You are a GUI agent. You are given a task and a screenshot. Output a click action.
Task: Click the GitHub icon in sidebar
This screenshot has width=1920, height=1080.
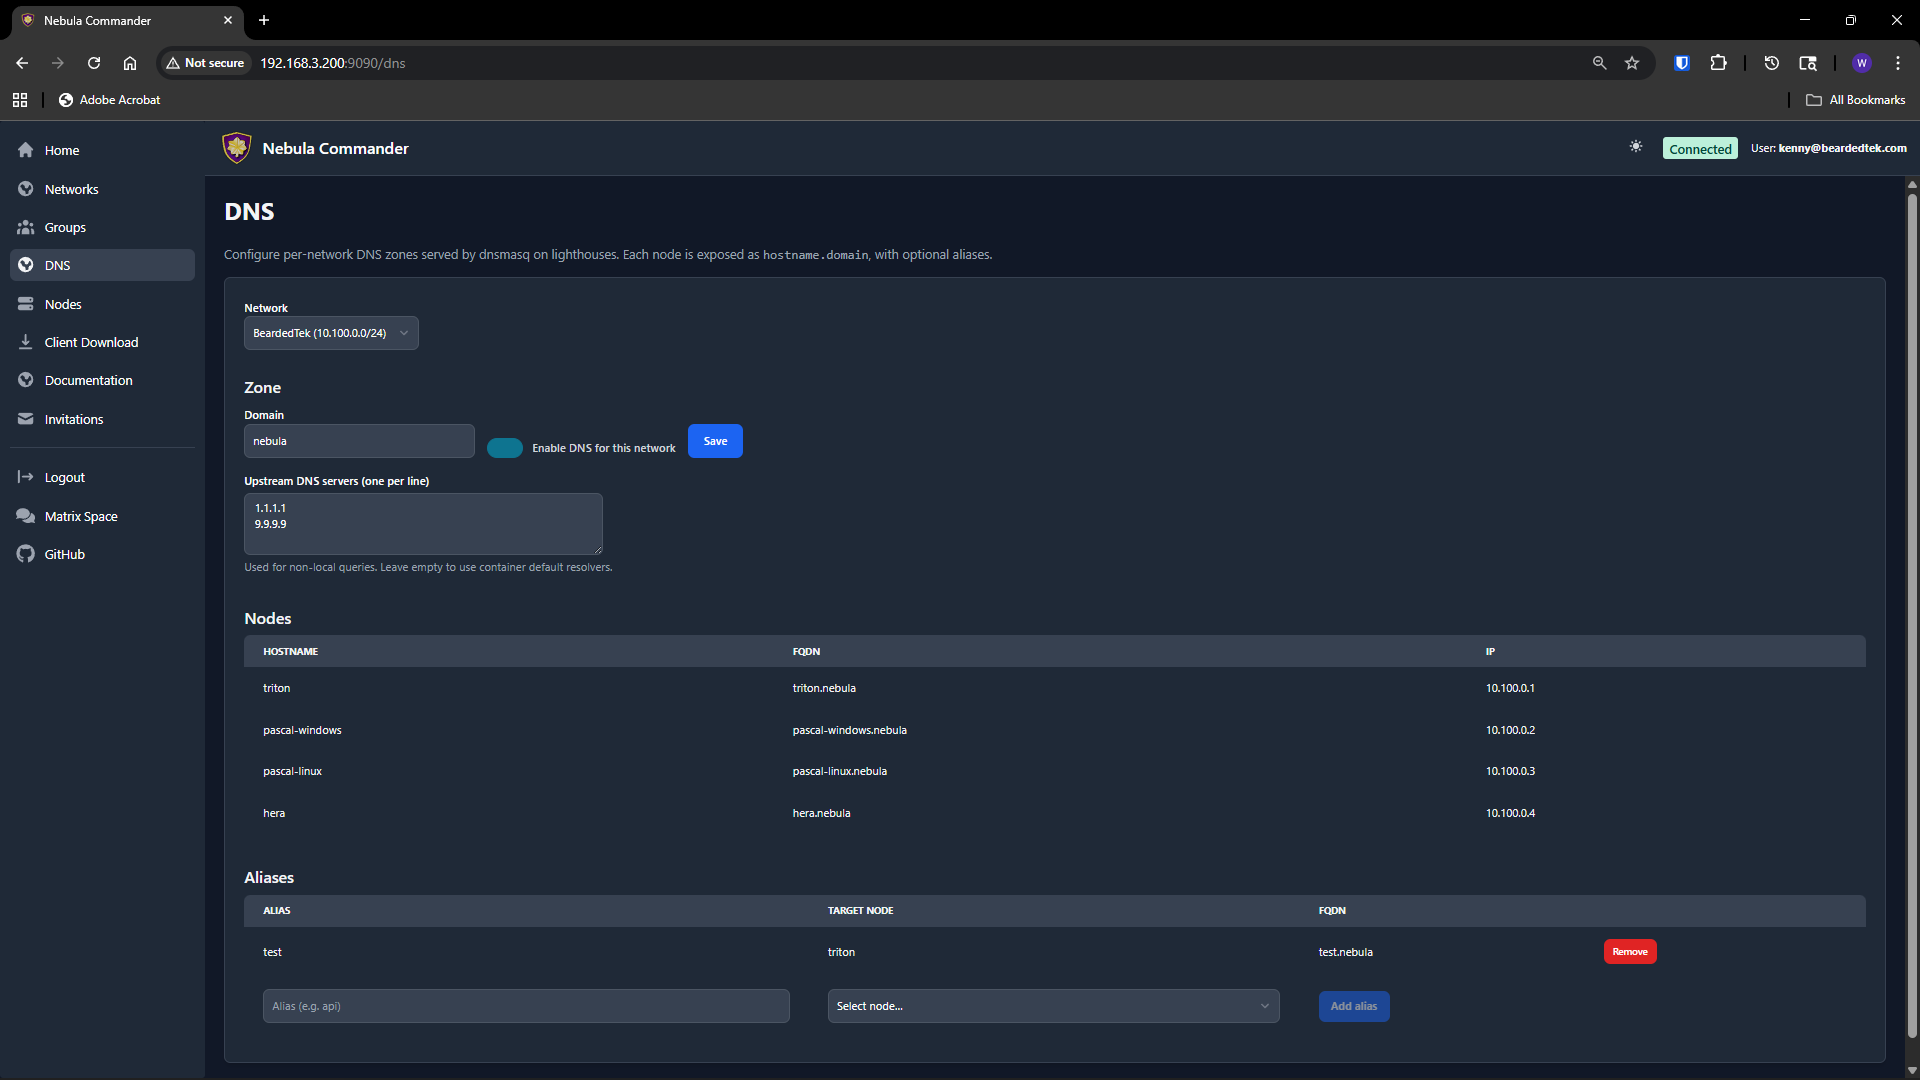pyautogui.click(x=25, y=553)
